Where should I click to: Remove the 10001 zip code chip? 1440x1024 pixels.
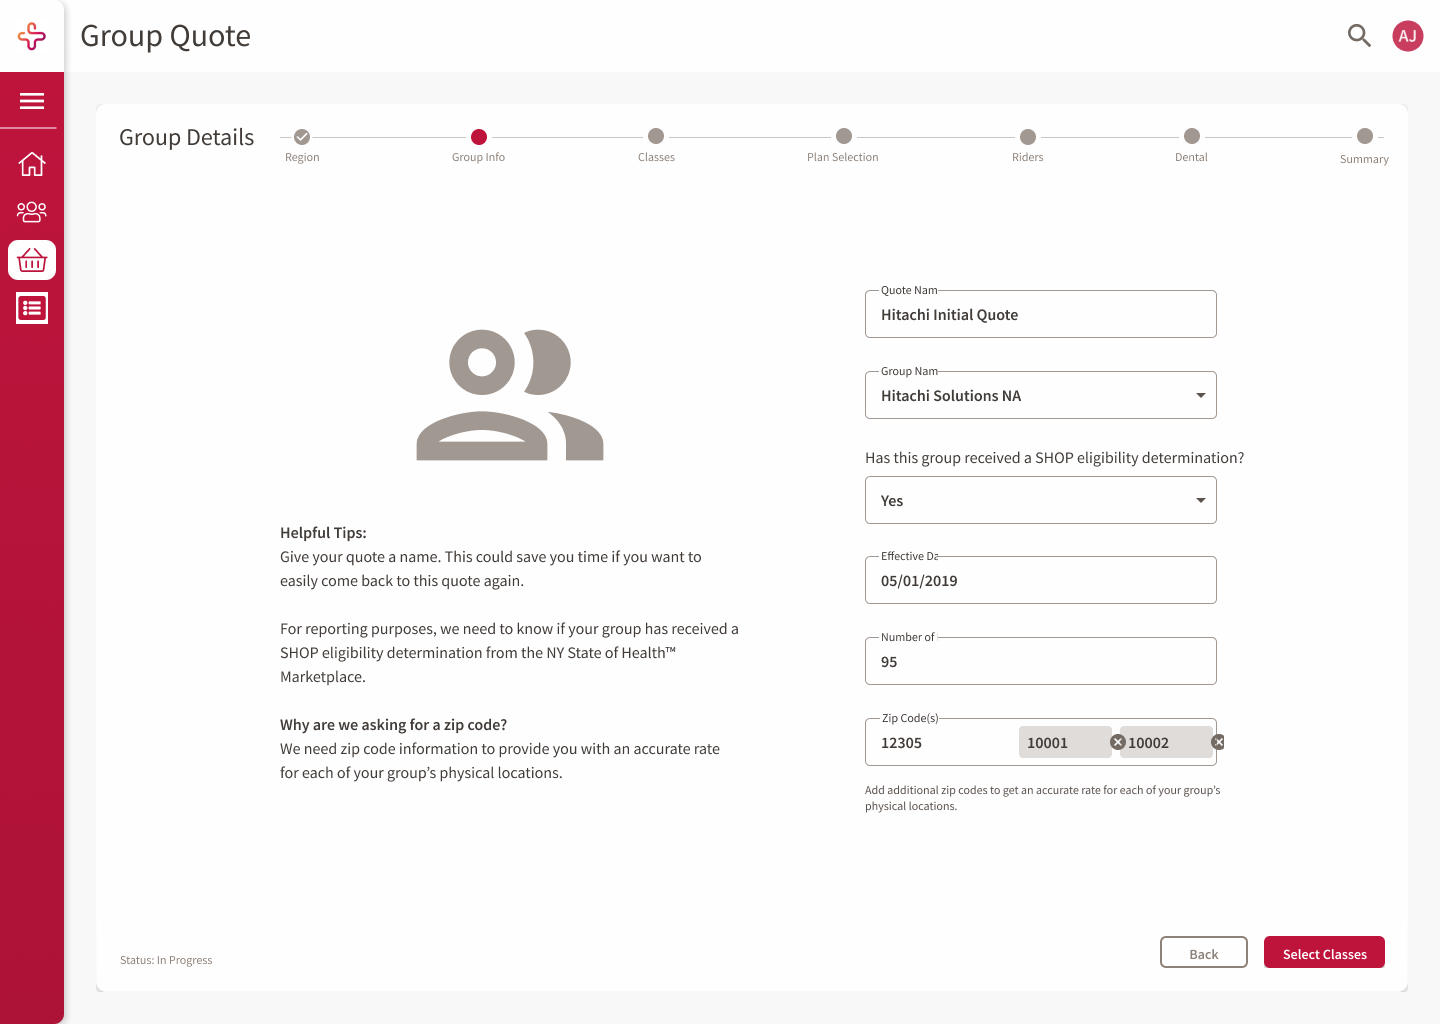[x=1118, y=742]
